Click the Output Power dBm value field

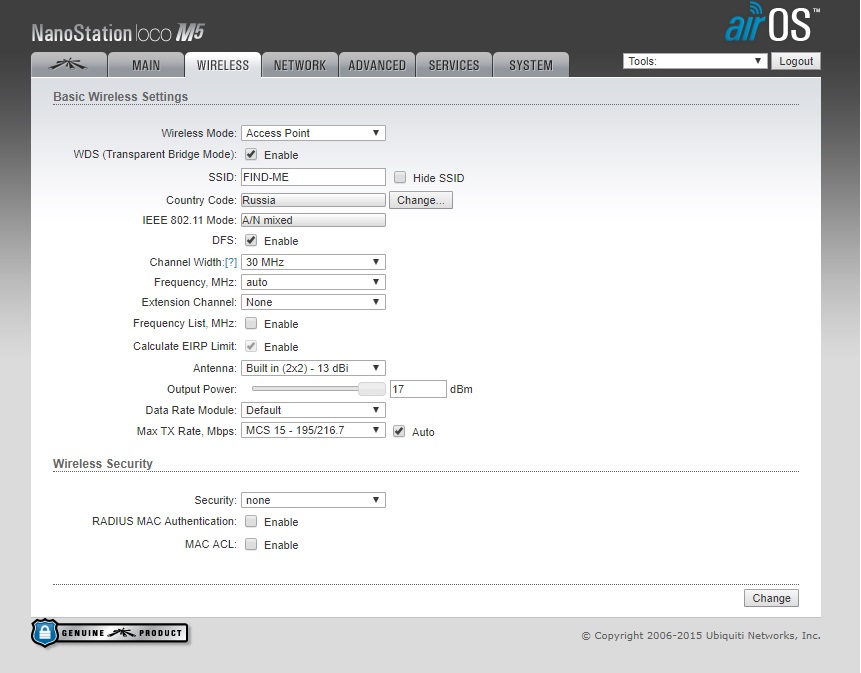[418, 389]
